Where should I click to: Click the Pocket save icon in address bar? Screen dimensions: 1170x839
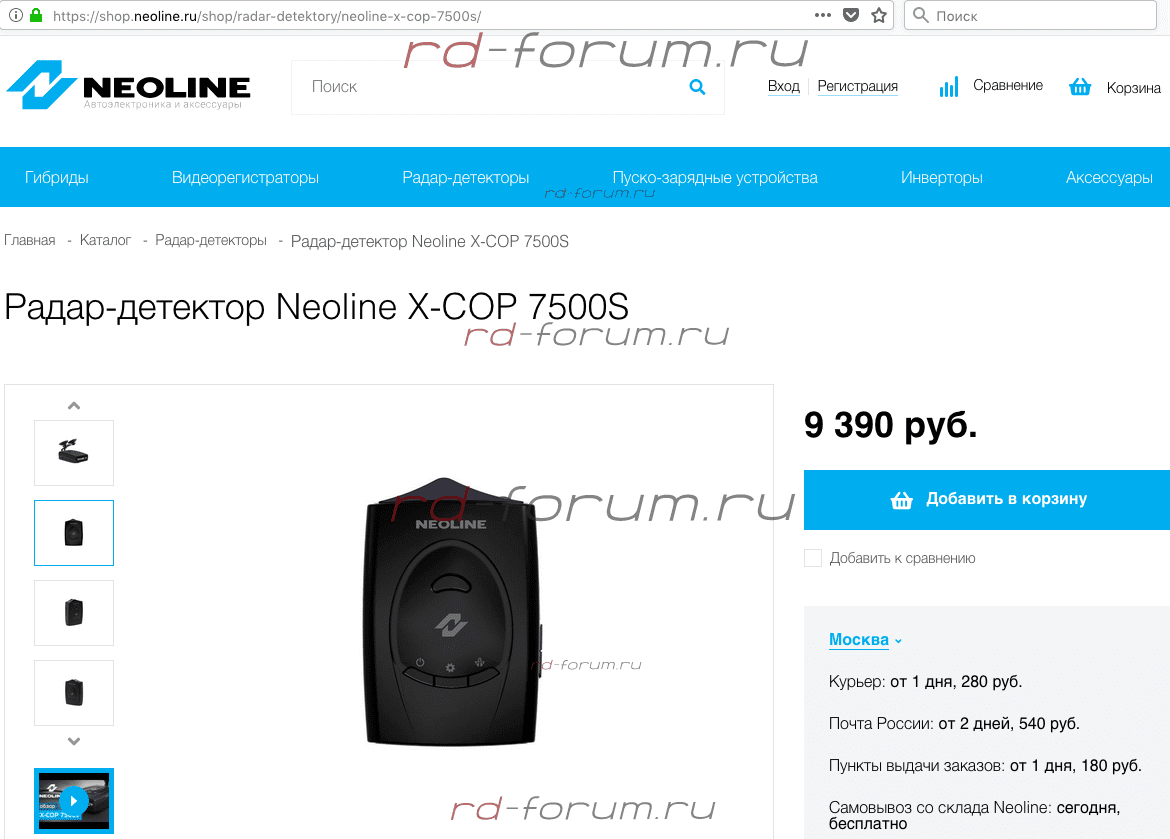click(851, 15)
